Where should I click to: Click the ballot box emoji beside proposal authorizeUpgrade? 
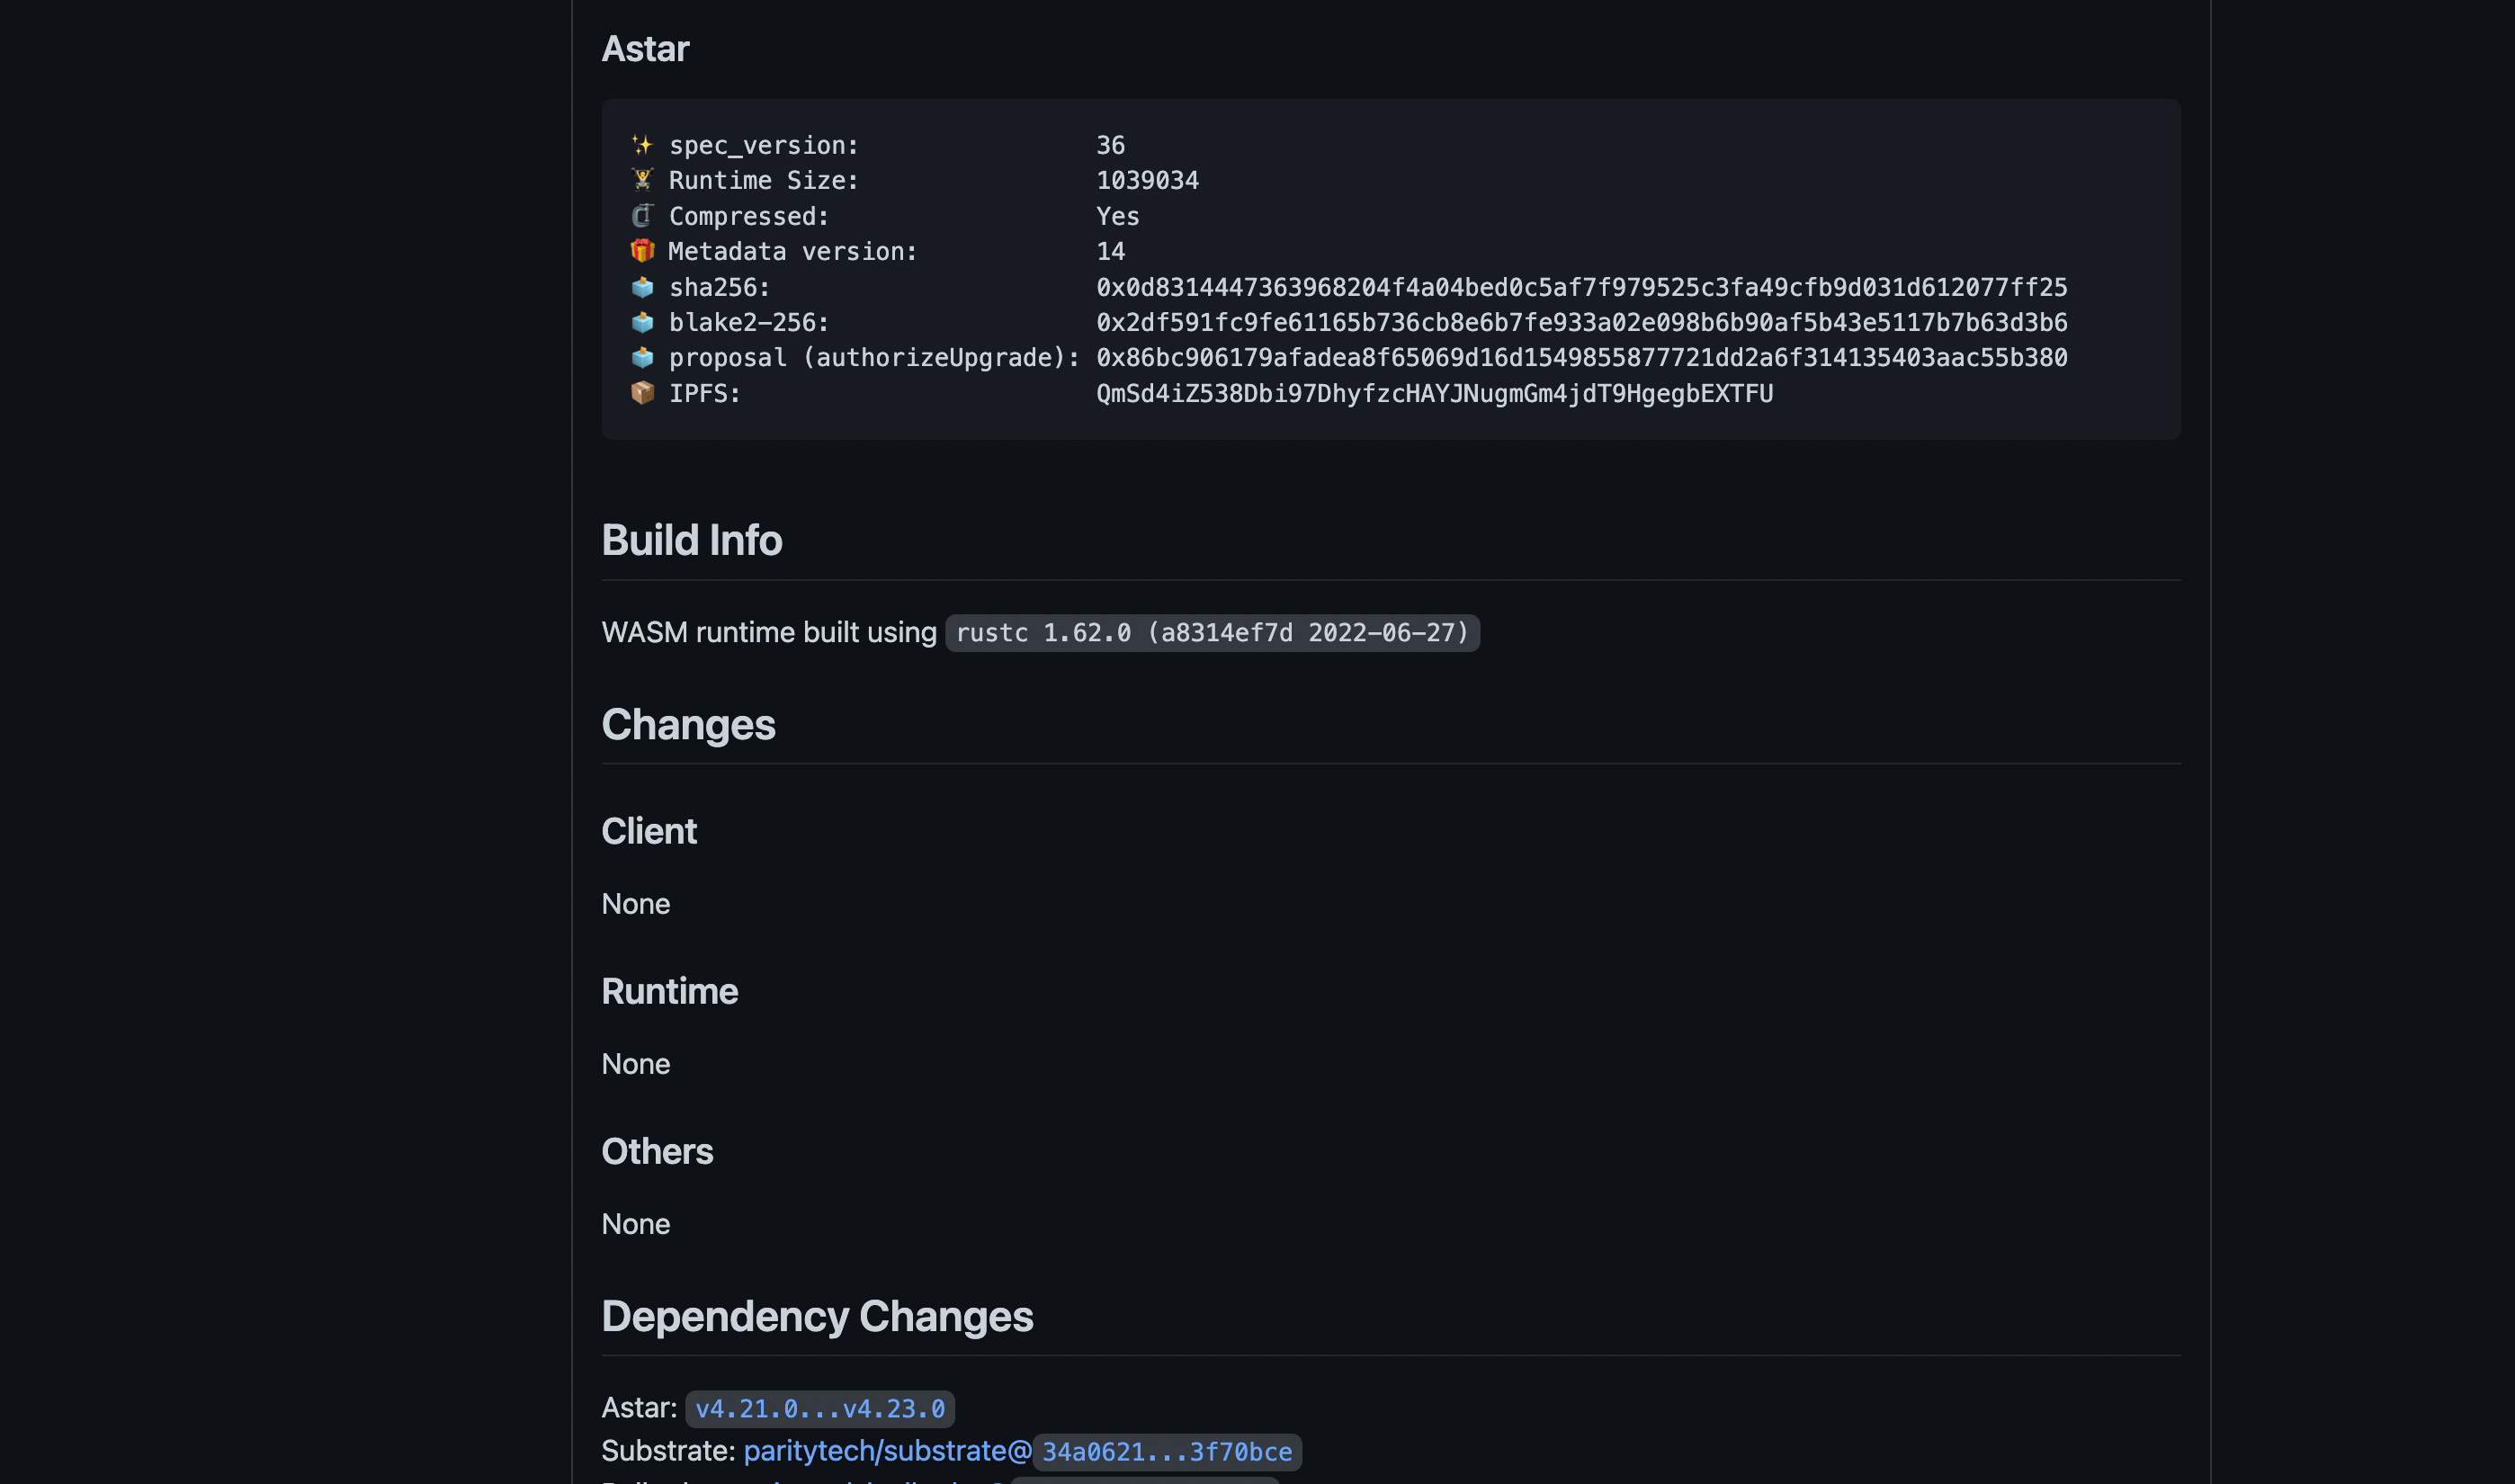642,357
